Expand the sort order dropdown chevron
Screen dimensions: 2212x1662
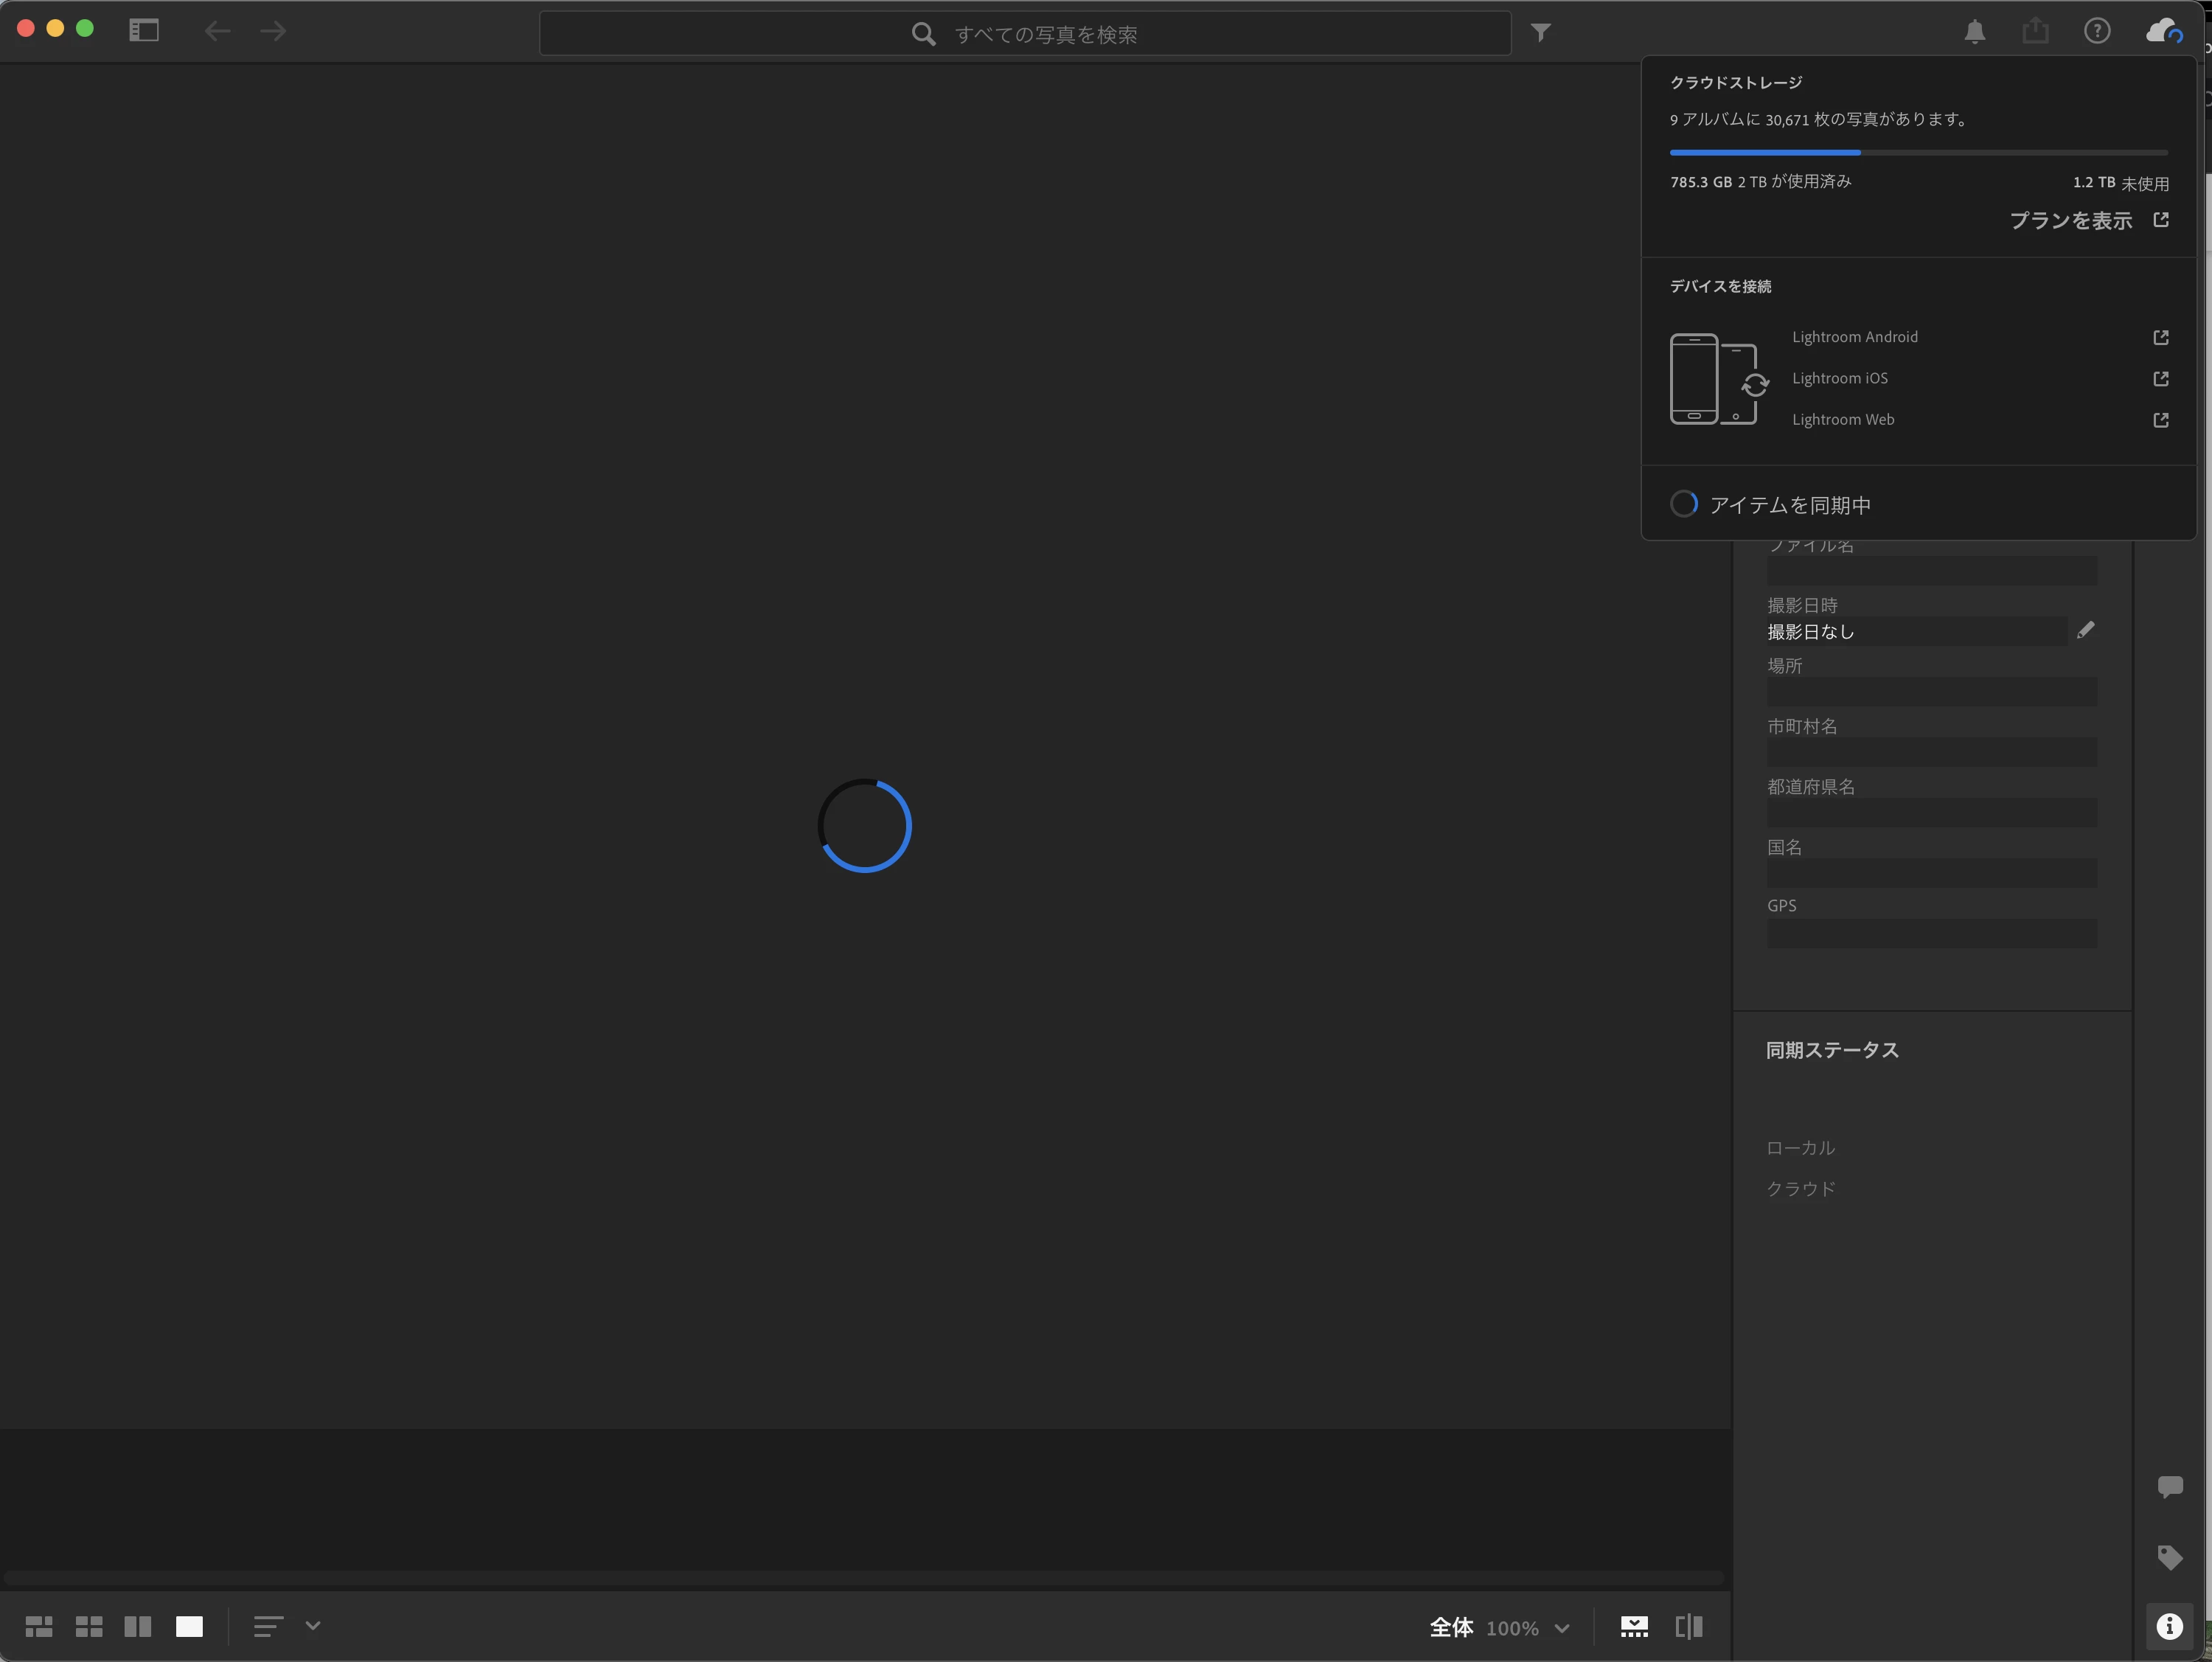coord(313,1626)
